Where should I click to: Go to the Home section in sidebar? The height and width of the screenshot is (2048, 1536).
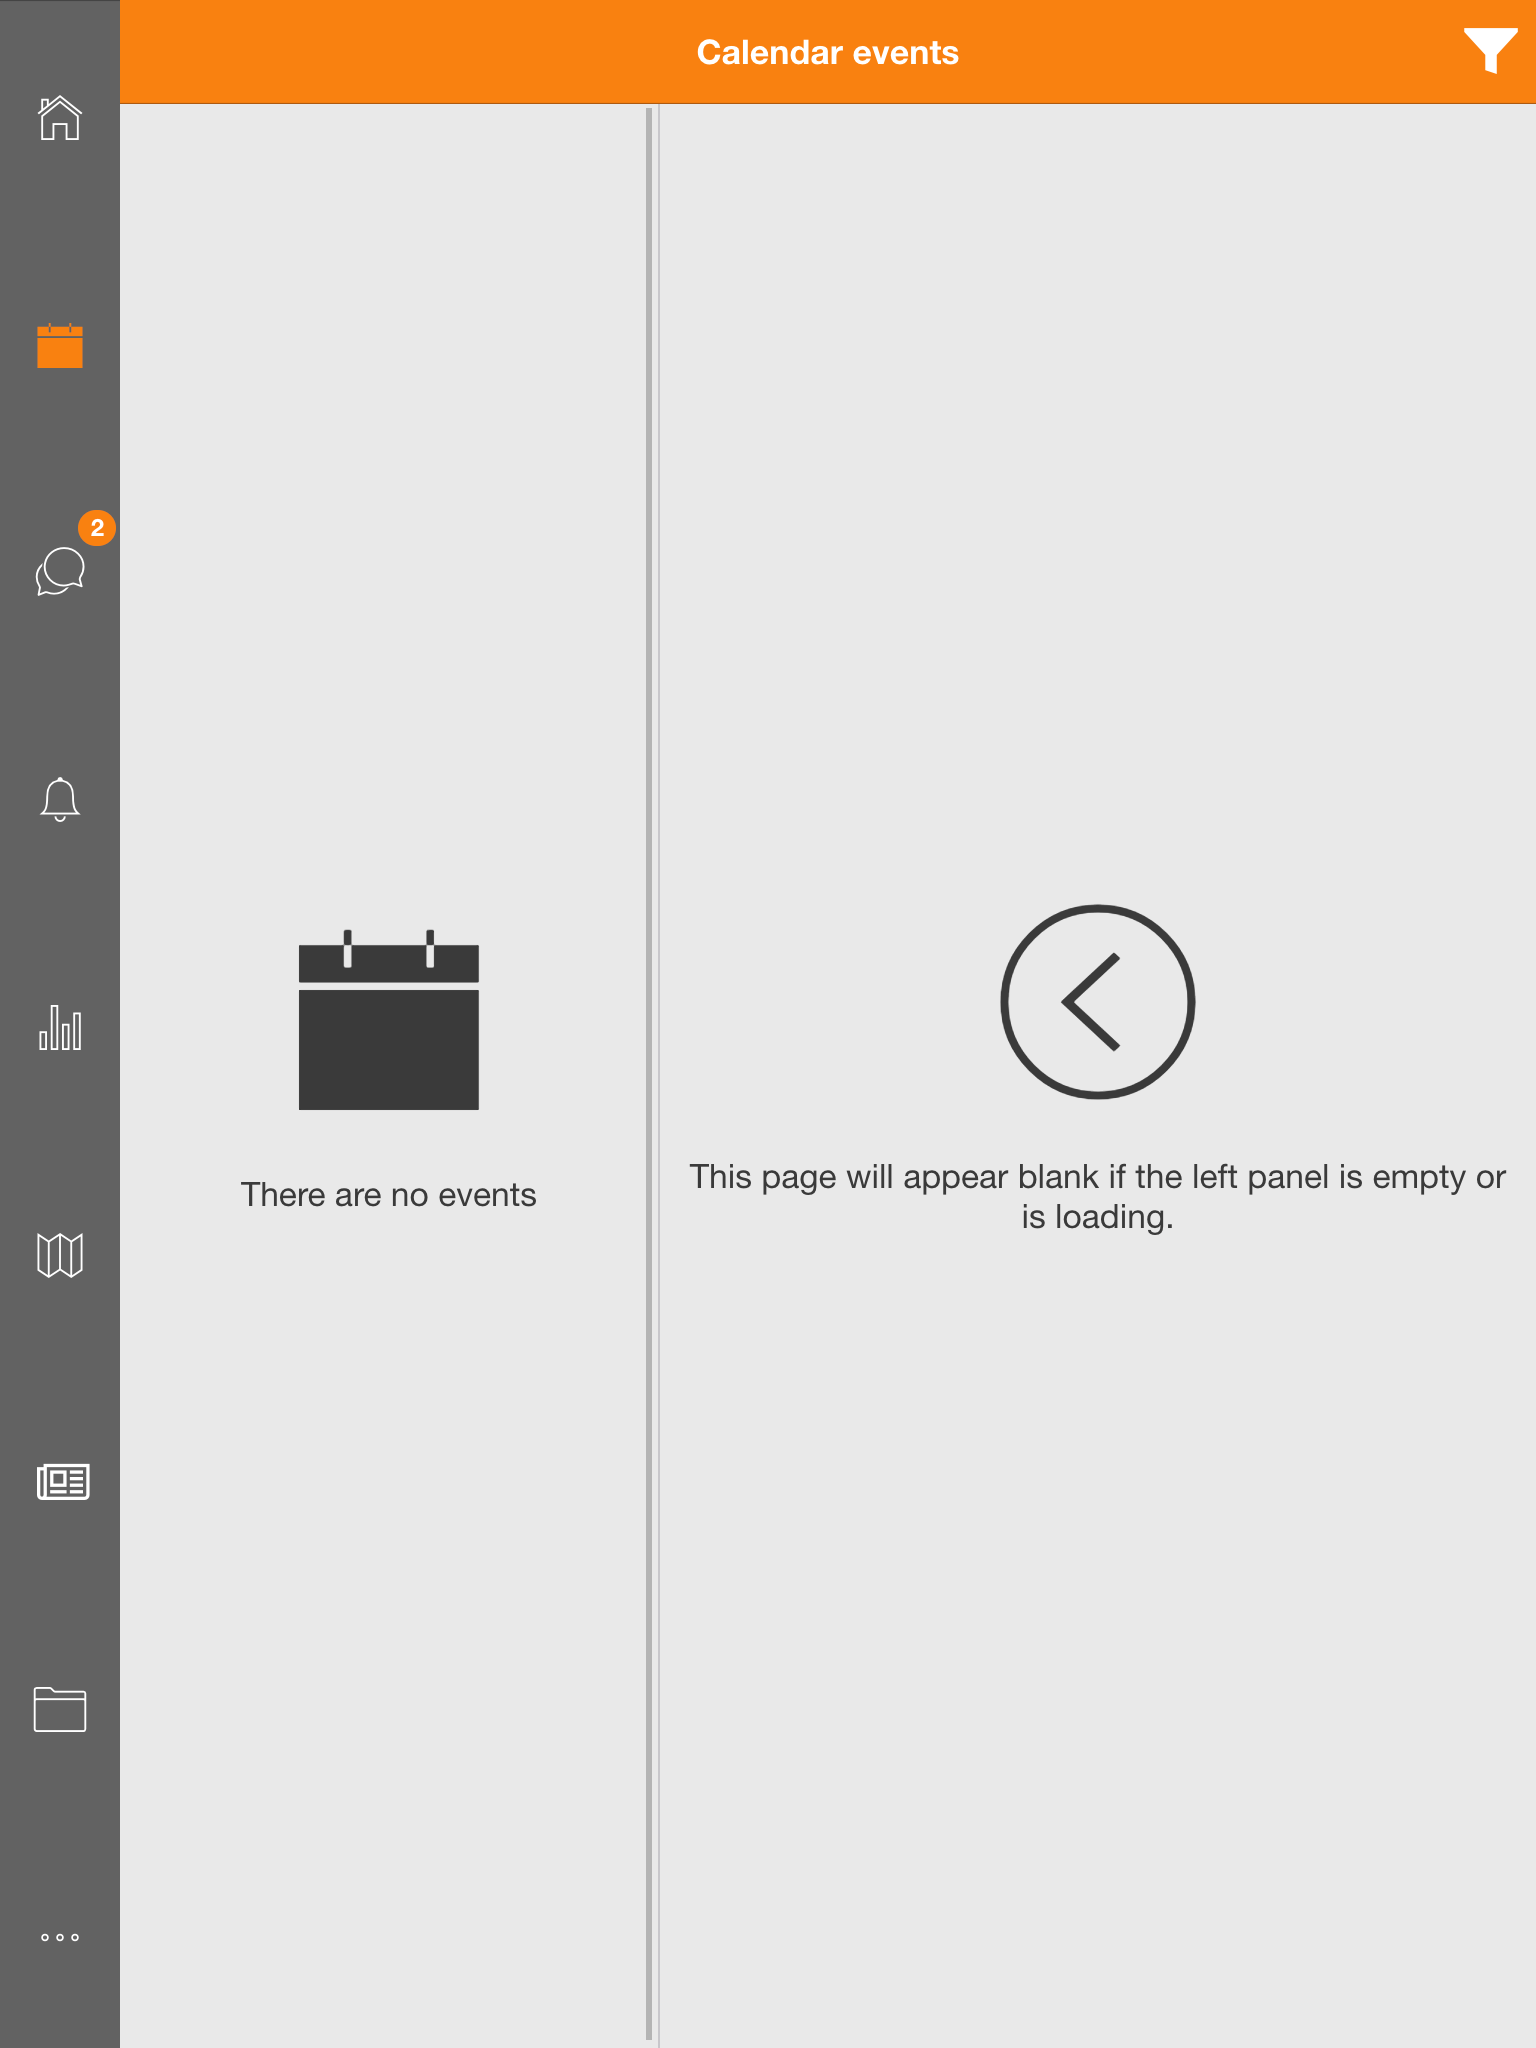coord(60,118)
